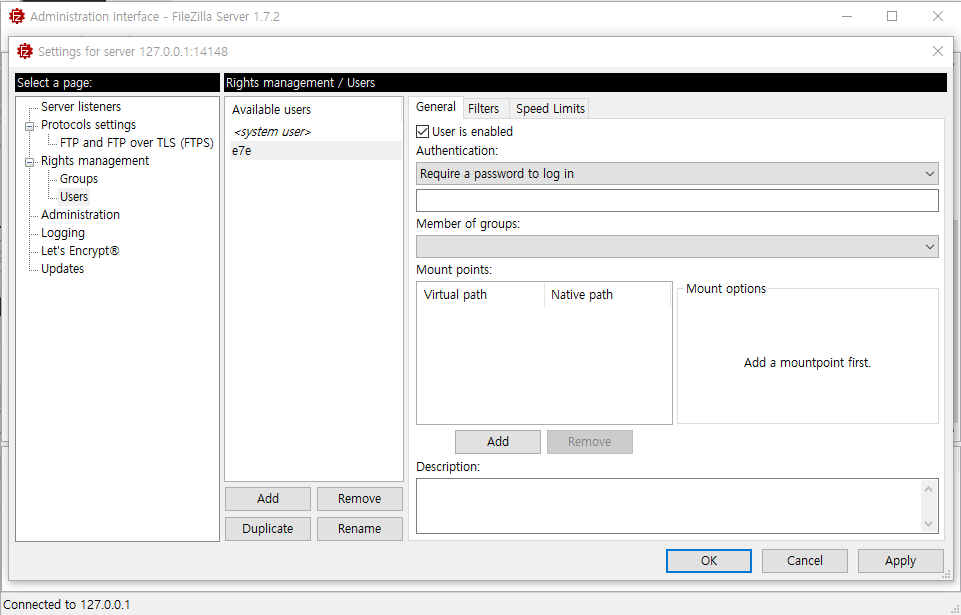Click the Description scrollbar down arrow
961x615 pixels.
(x=929, y=524)
